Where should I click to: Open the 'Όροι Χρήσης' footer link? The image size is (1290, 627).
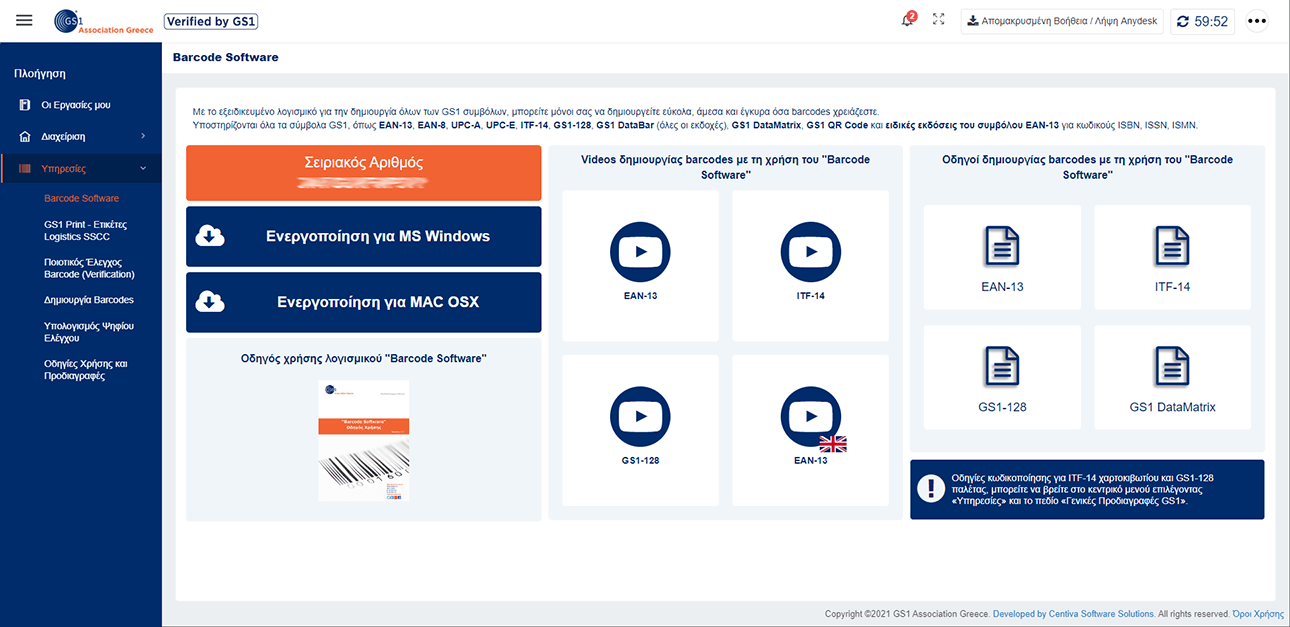coord(1258,614)
